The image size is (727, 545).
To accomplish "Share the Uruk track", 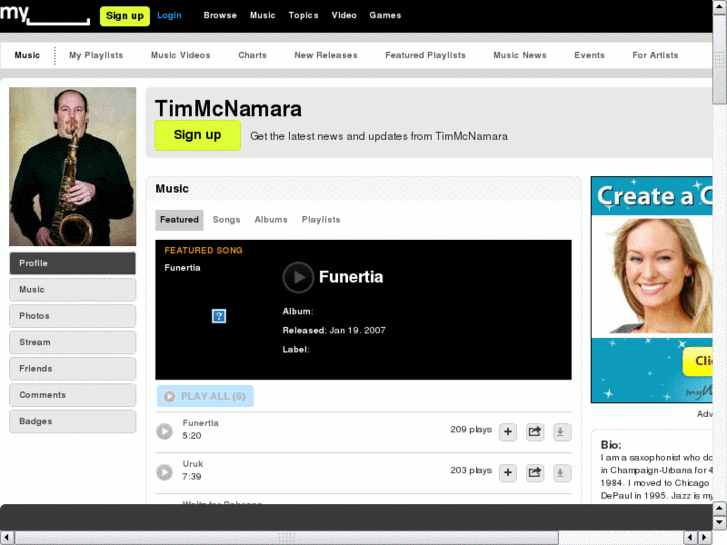I will (535, 473).
